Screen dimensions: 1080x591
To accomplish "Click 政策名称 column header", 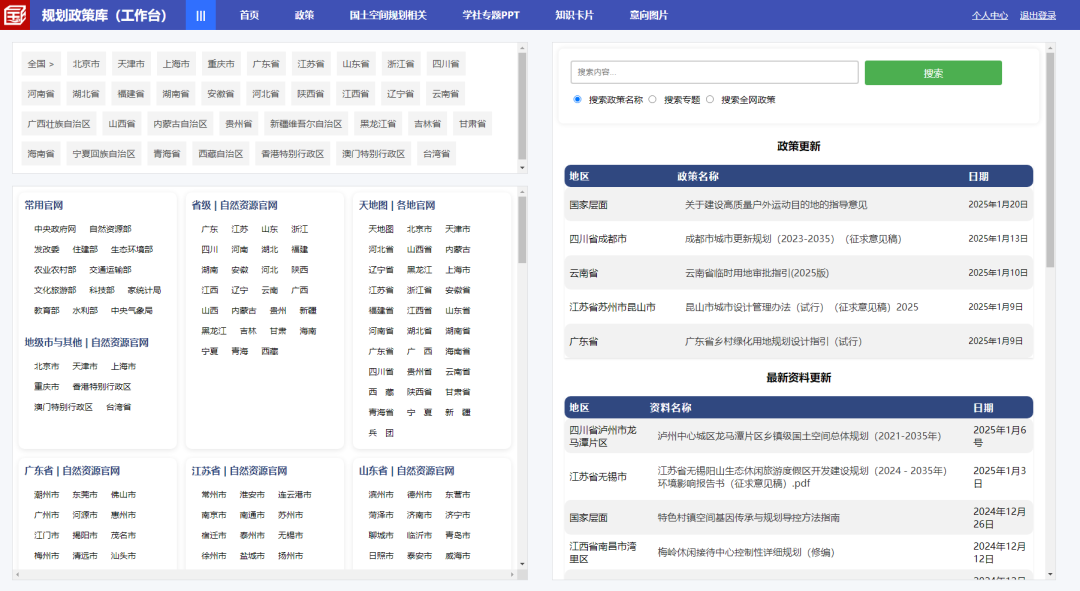I will click(698, 176).
